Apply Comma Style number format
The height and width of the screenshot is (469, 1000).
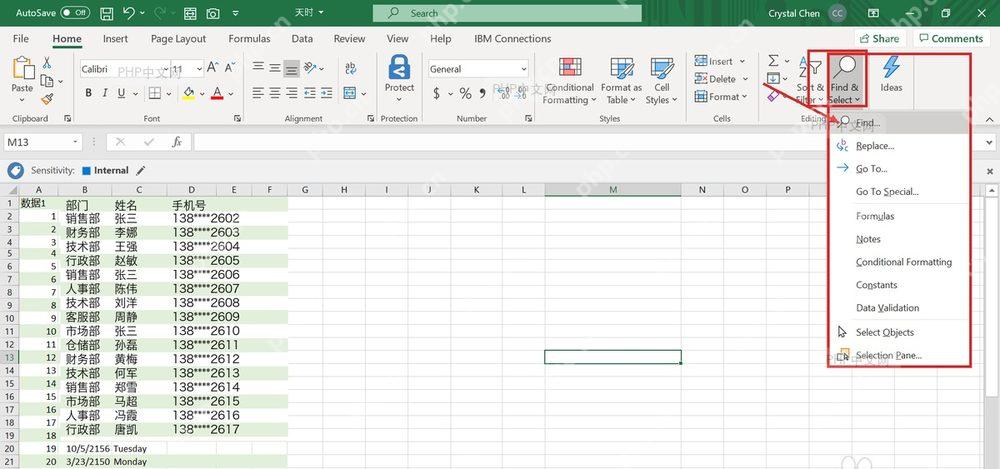pyautogui.click(x=483, y=94)
